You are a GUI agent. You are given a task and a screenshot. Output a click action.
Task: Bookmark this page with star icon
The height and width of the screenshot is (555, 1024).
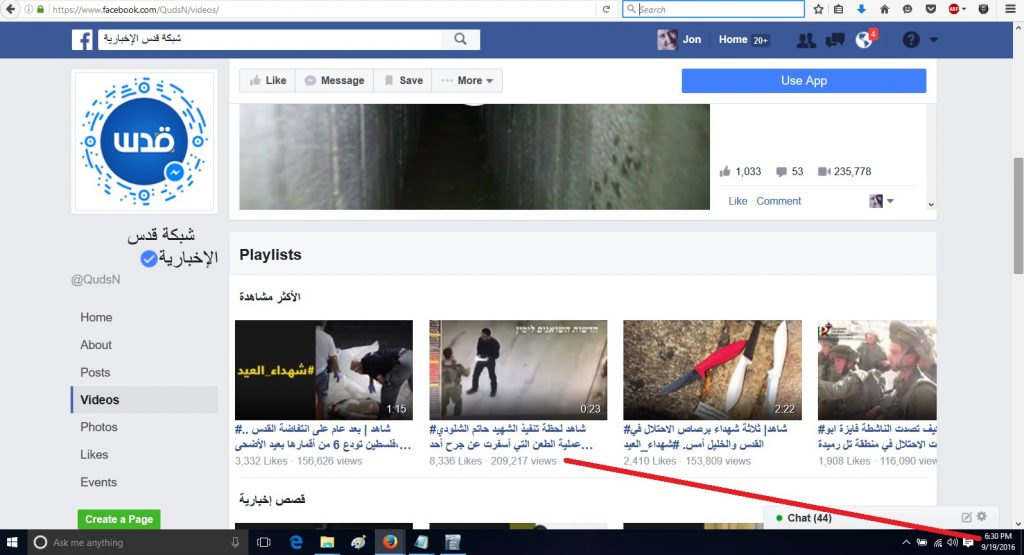(x=818, y=9)
